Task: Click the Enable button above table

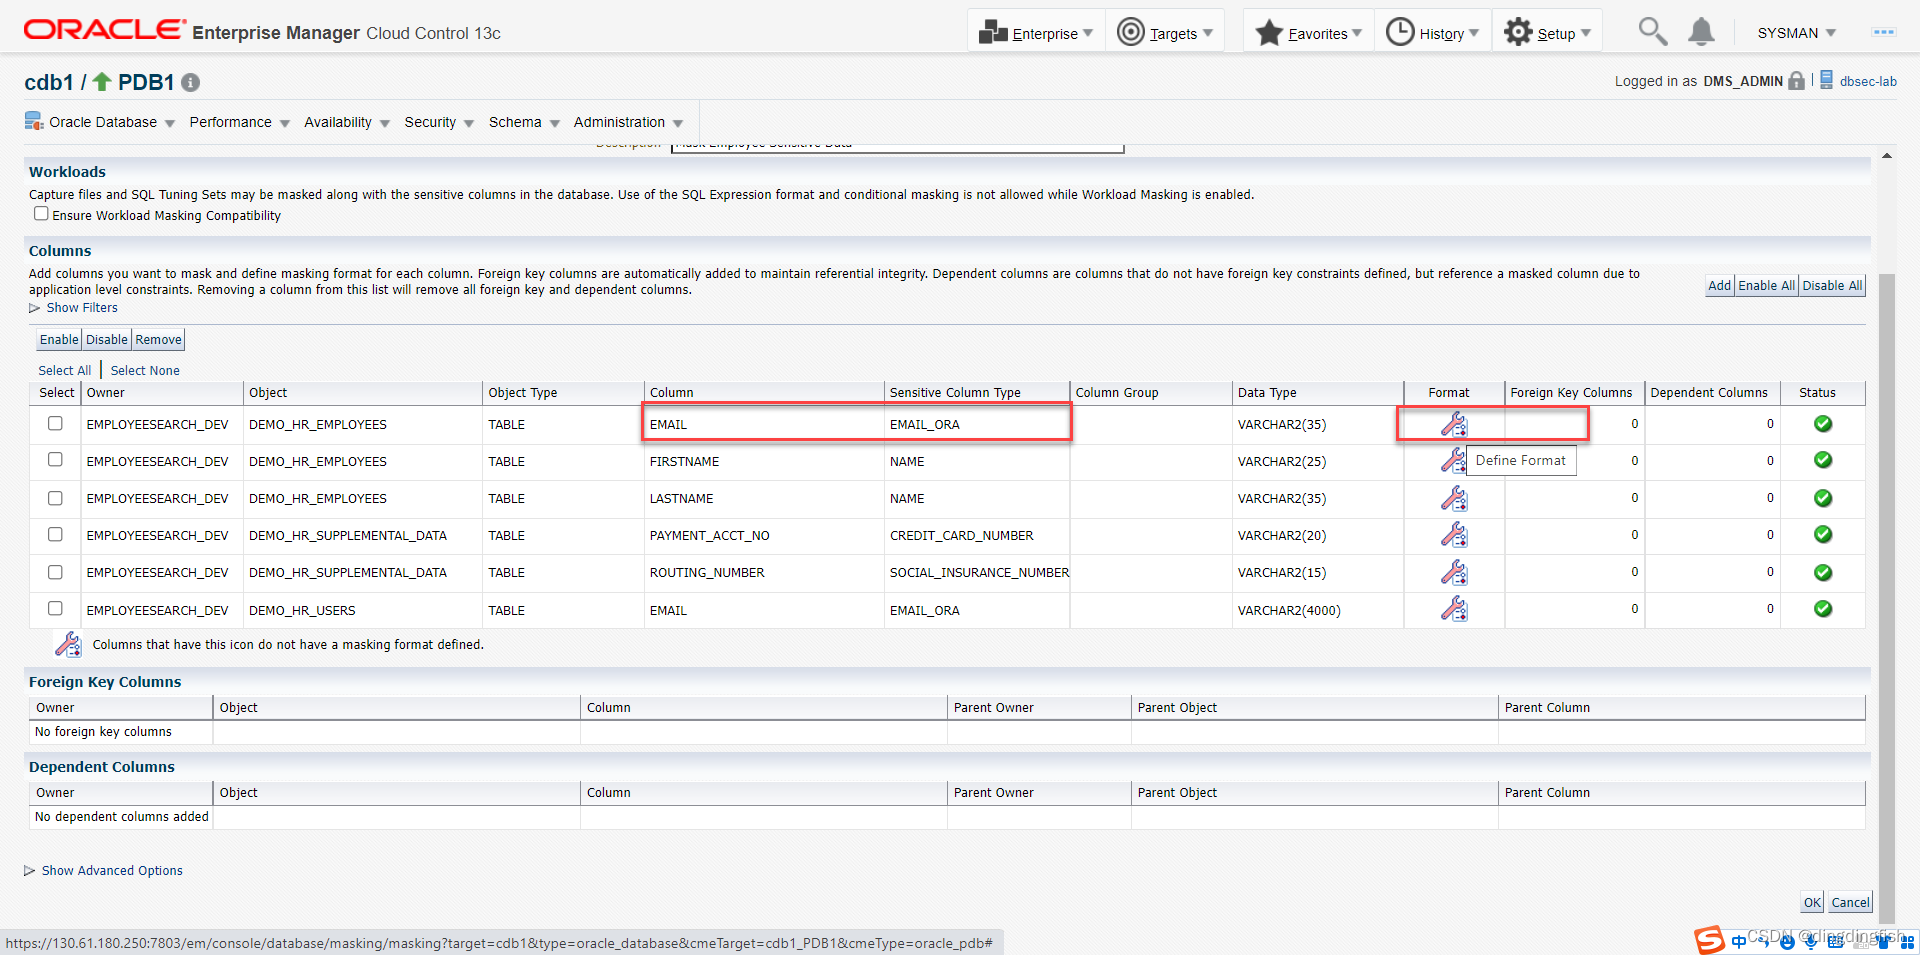Action: [59, 340]
